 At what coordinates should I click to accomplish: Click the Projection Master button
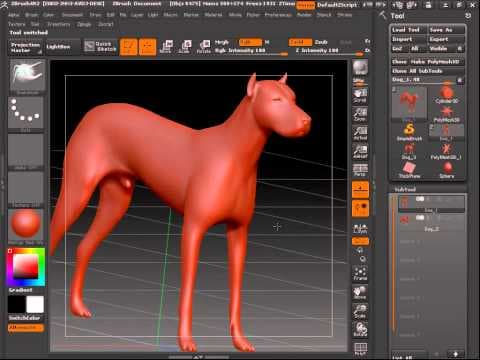[25, 47]
